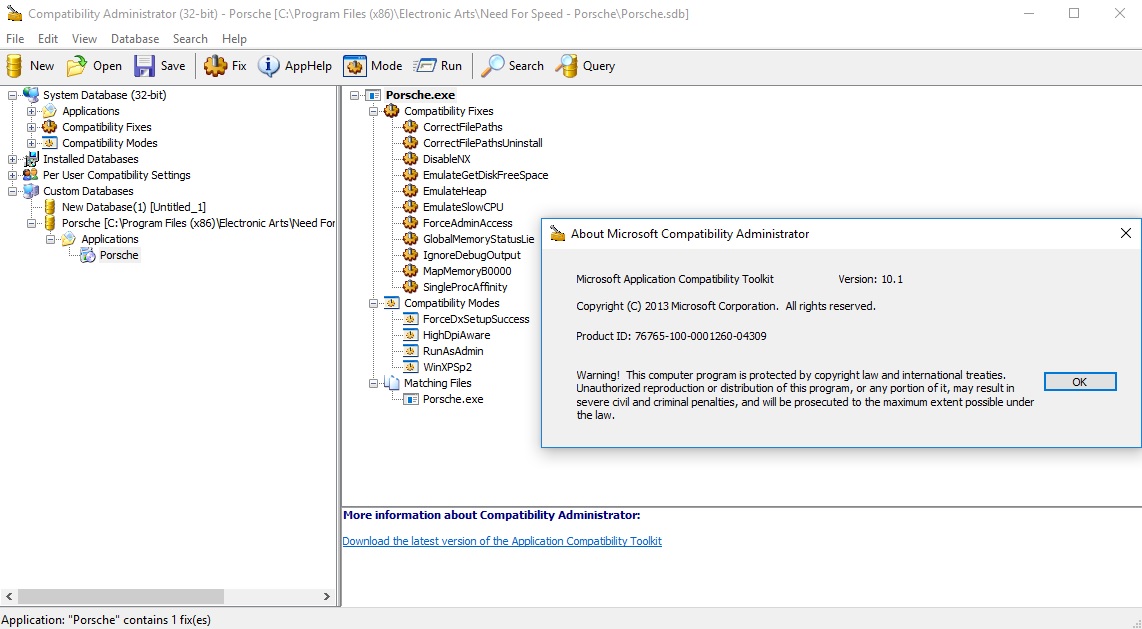Screen dimensions: 1142x629
Task: Click the Save floppy disk icon
Action: pos(144,66)
